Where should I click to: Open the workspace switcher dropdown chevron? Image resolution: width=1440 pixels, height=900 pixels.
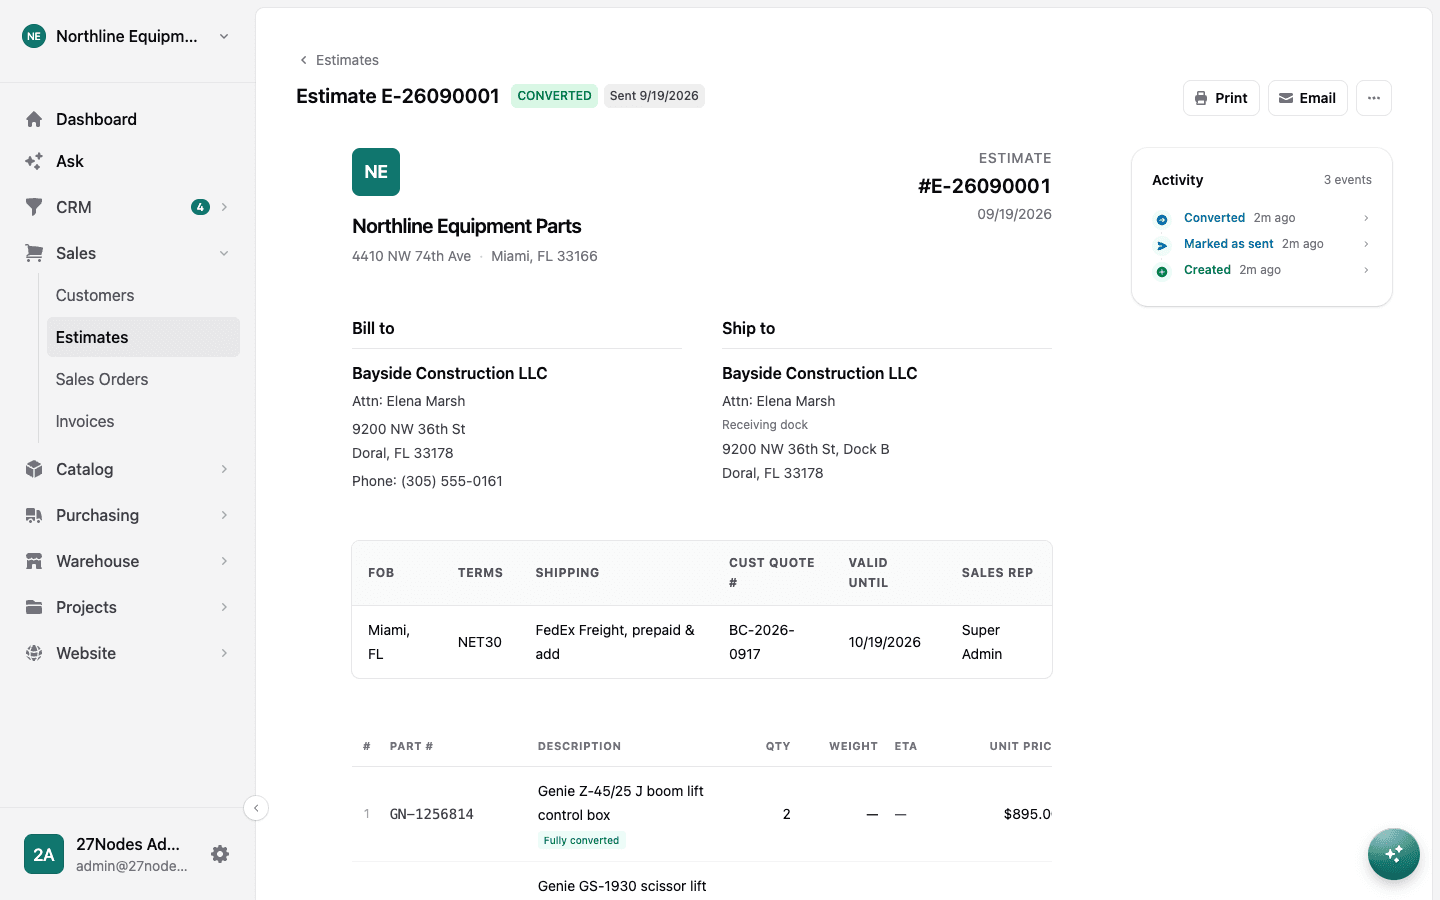[224, 36]
